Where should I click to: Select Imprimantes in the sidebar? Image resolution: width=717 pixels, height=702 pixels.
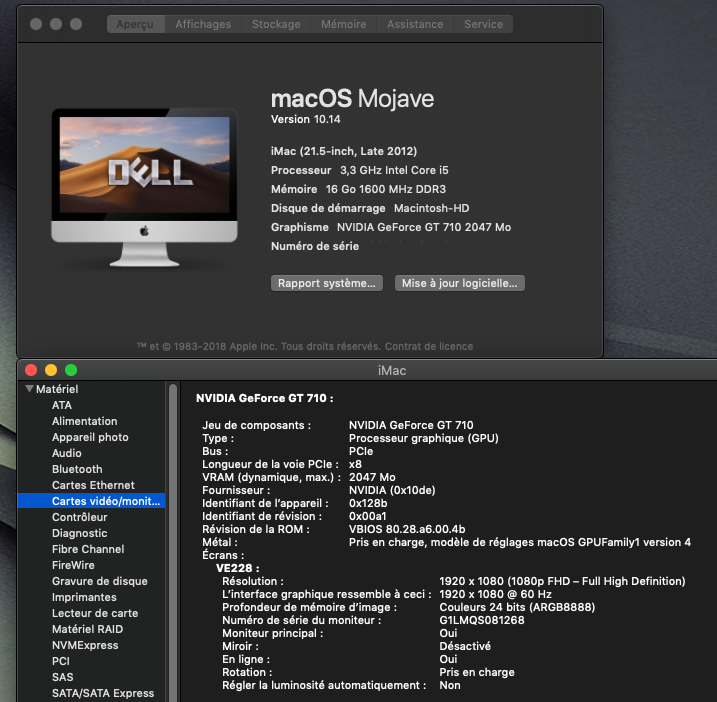84,597
